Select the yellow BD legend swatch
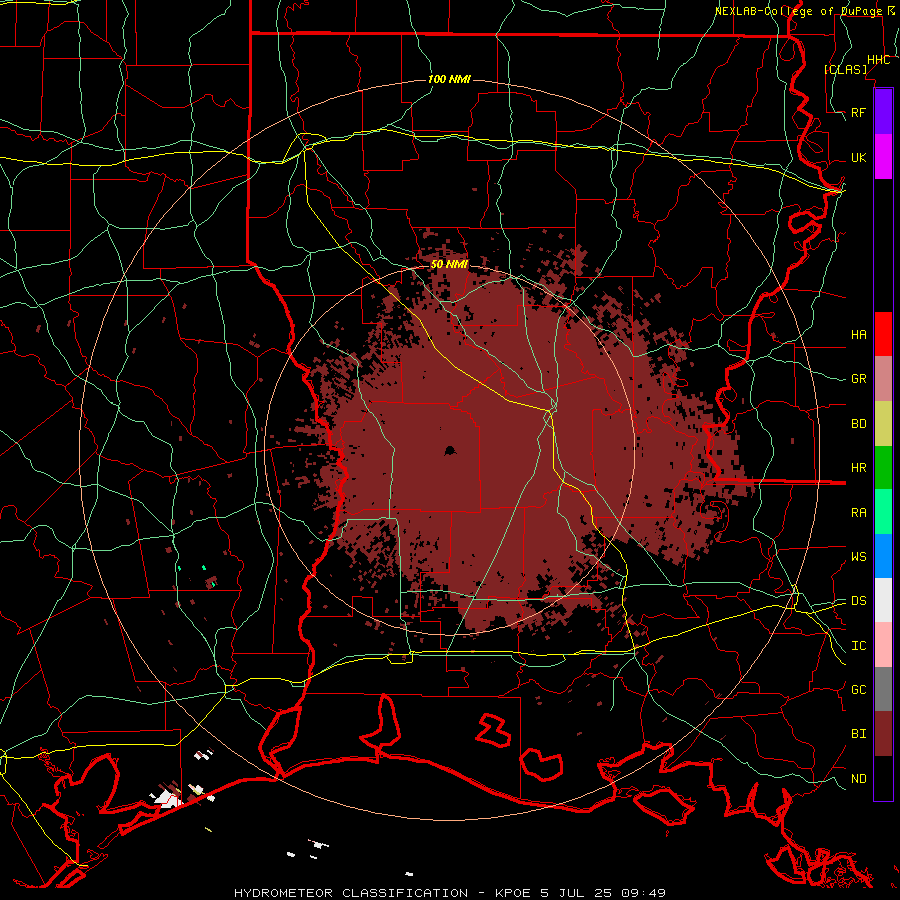Viewport: 900px width, 900px height. [883, 424]
